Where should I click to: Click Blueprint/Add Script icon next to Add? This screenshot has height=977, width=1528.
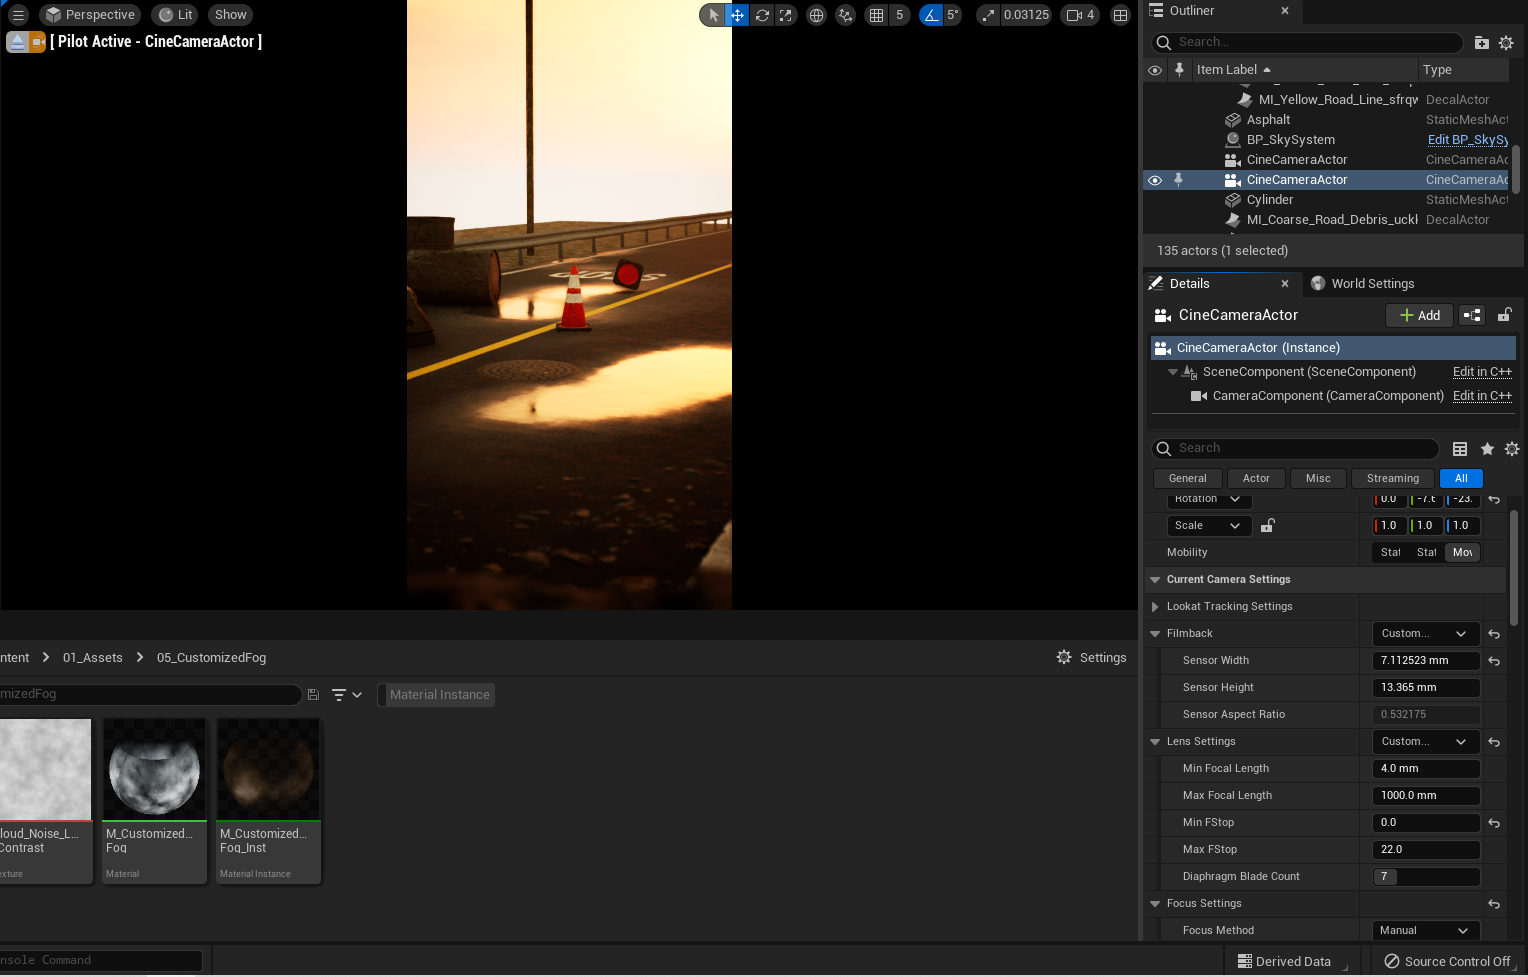tap(1472, 315)
